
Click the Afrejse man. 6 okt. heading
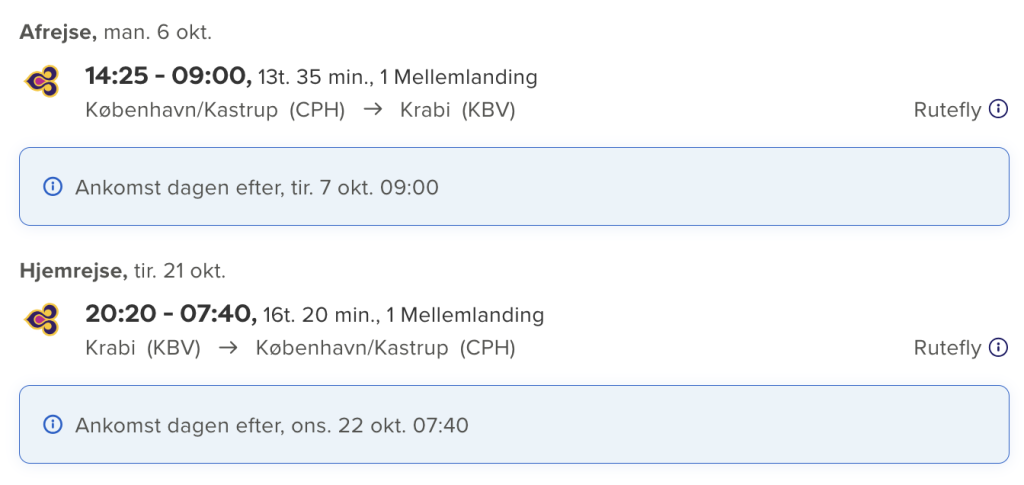click(116, 32)
